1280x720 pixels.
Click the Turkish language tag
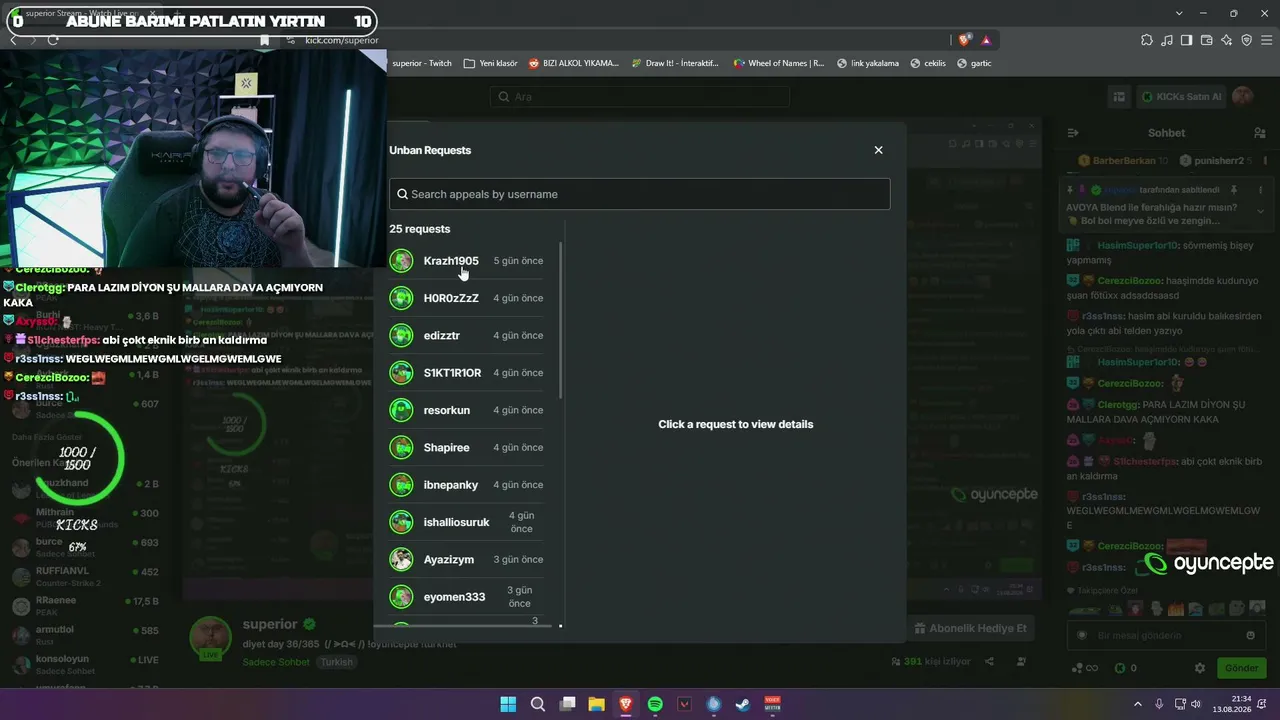(337, 663)
